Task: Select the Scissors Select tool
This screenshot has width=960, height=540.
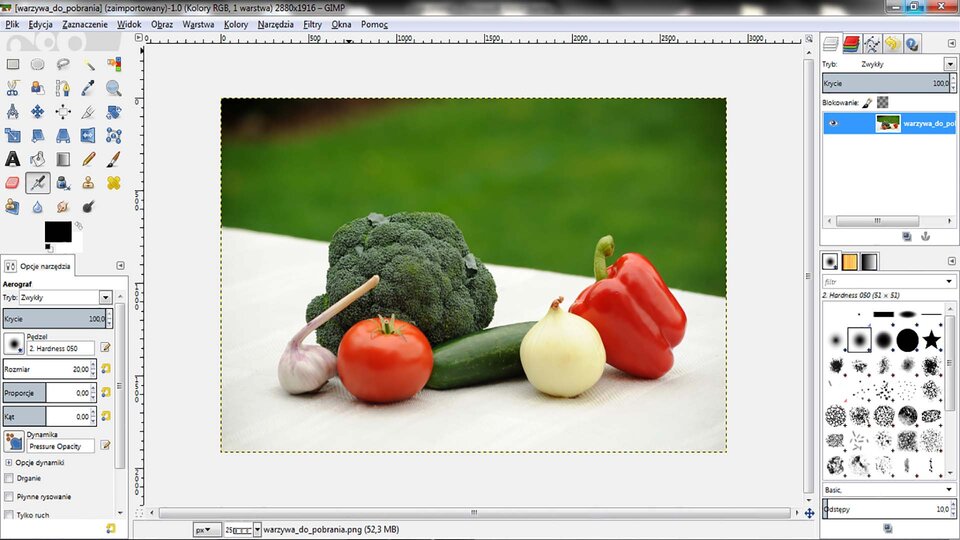Action: point(13,88)
